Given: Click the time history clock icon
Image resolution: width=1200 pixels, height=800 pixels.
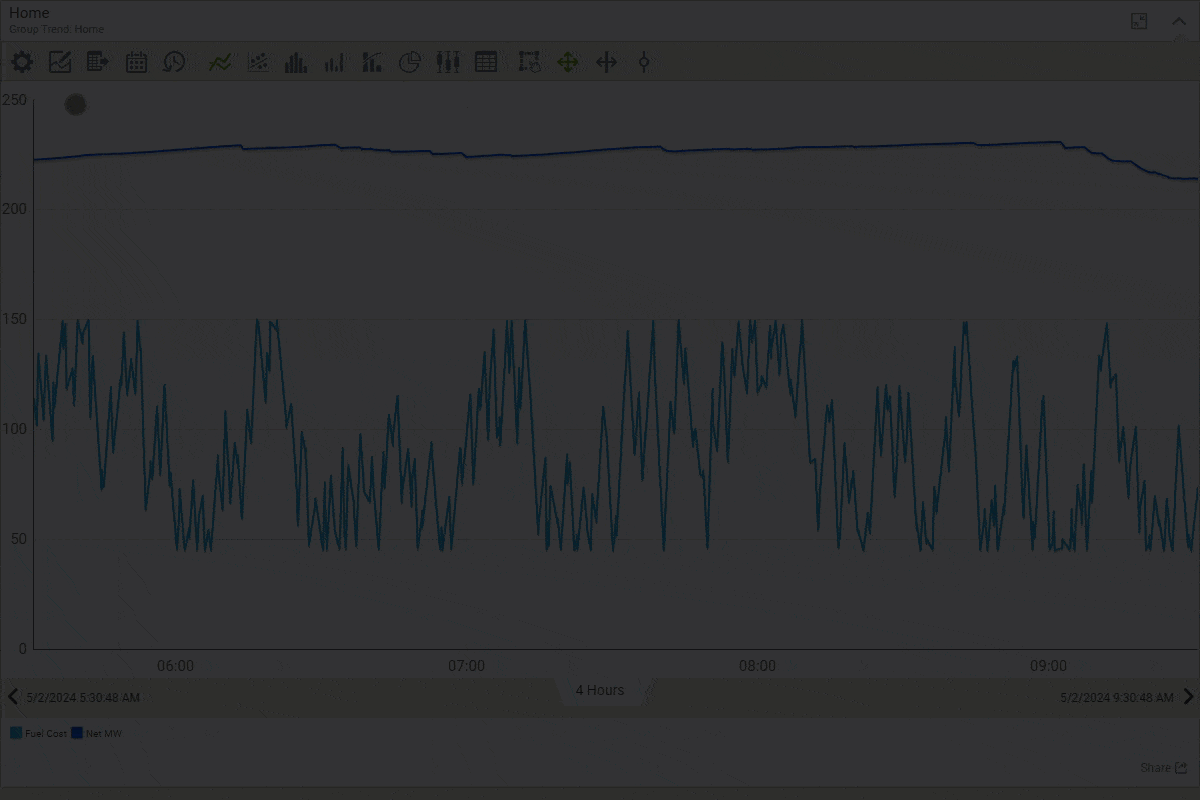Looking at the screenshot, I should (x=174, y=62).
